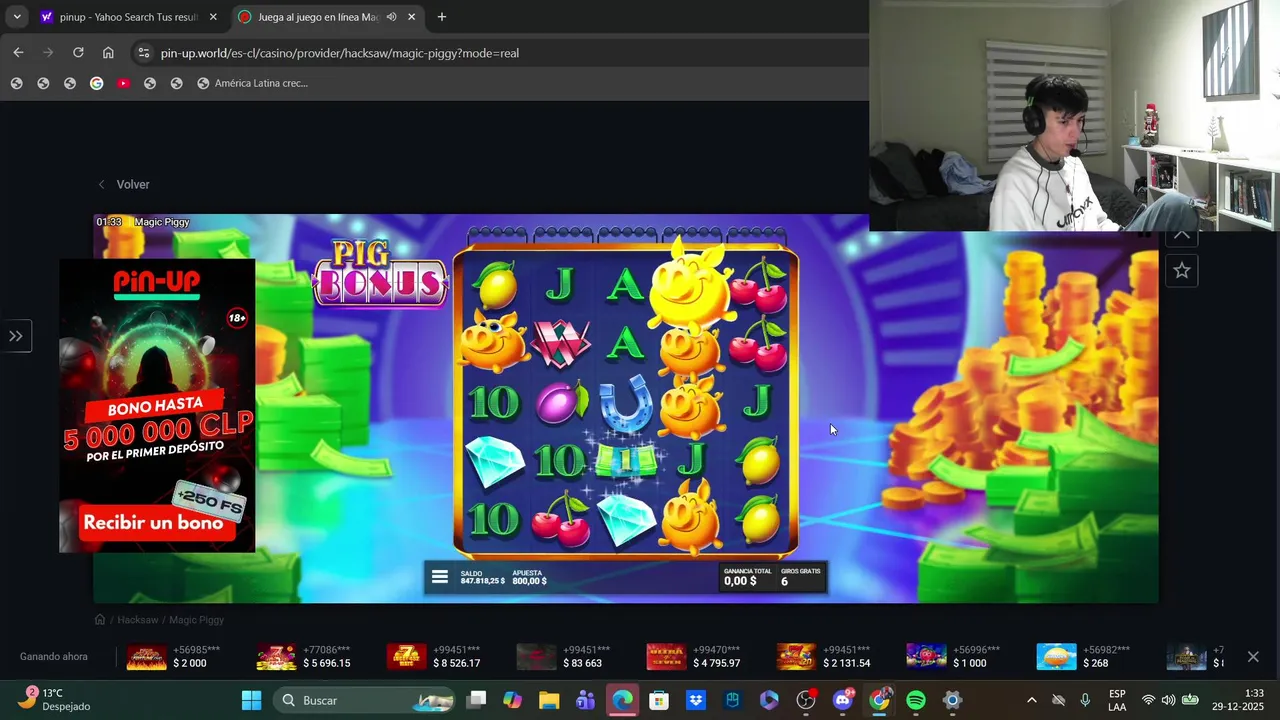Image resolution: width=1280 pixels, height=720 pixels.
Task: Open volume control tray icon
Action: pyautogui.click(x=1168, y=700)
